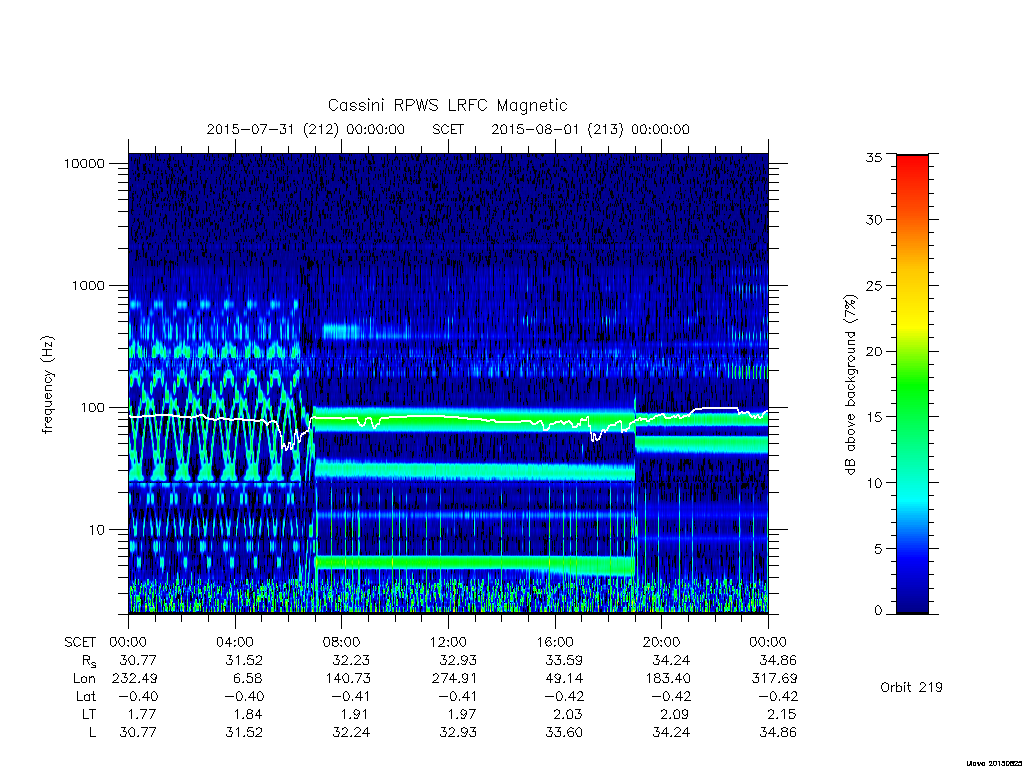Click the green middle of the colorbar
This screenshot has height=768, width=1024.
(912, 385)
